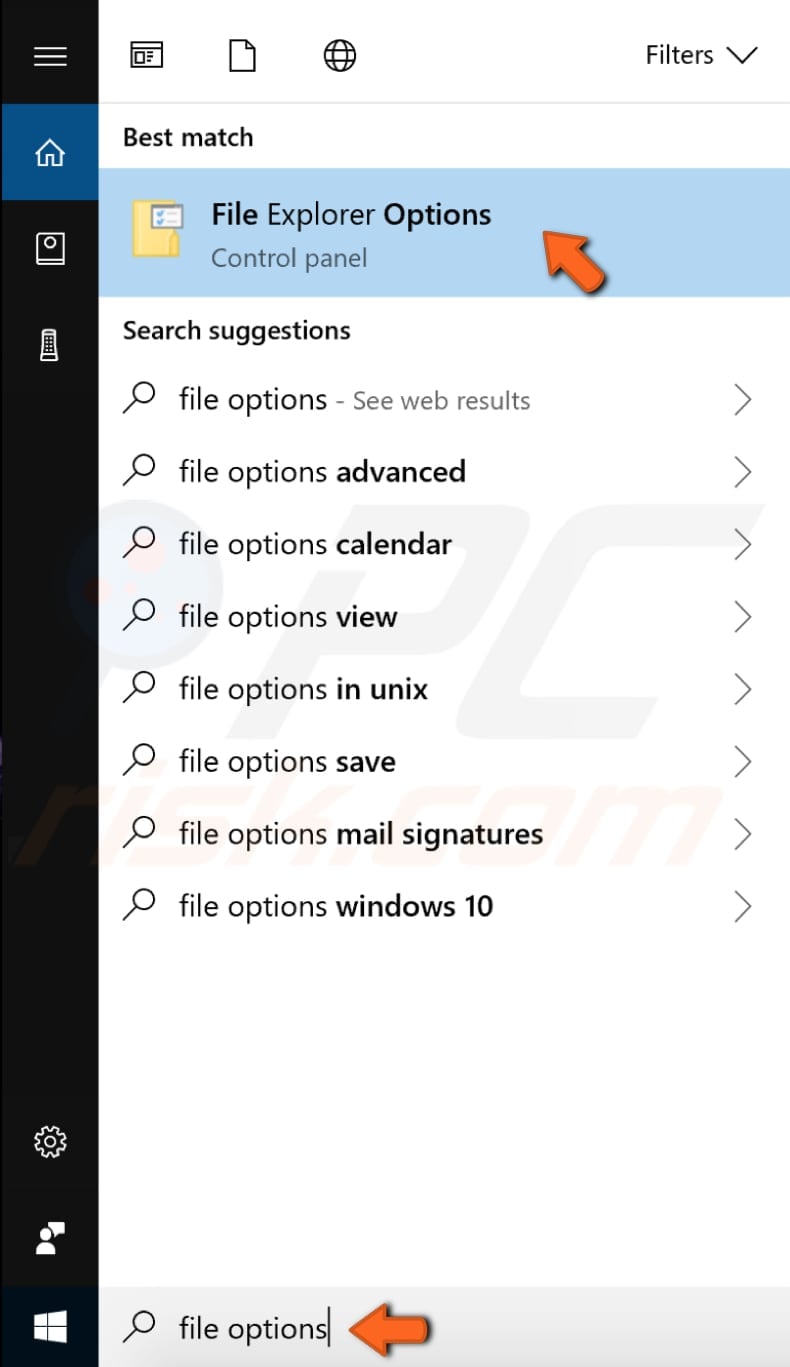
Task: Choose the 'file options mail signatures' suggestion
Action: pyautogui.click(x=360, y=833)
